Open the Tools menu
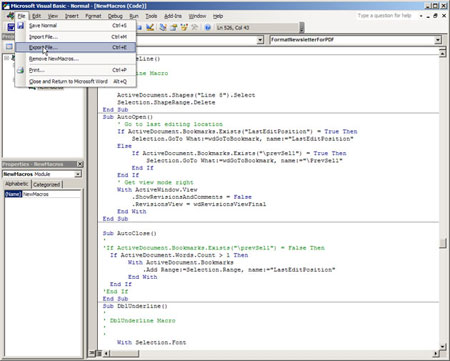450x361 pixels. pyautogui.click(x=151, y=16)
